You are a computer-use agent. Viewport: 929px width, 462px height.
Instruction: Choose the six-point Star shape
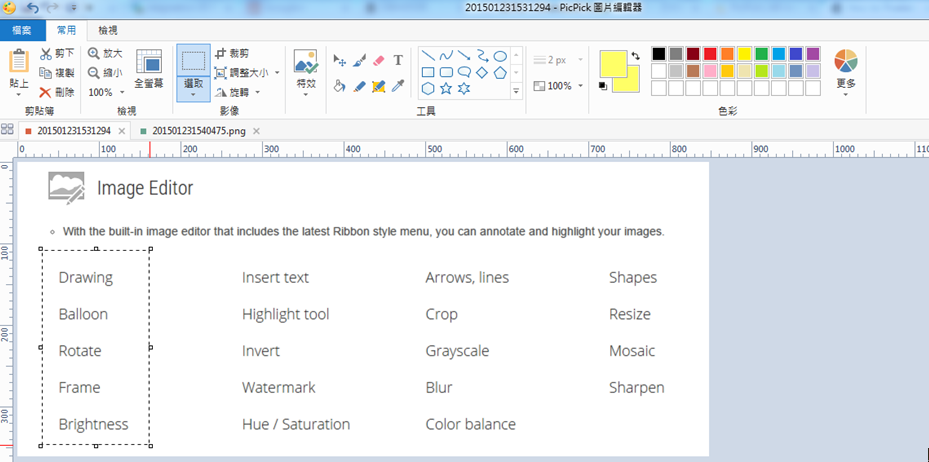pyautogui.click(x=464, y=89)
